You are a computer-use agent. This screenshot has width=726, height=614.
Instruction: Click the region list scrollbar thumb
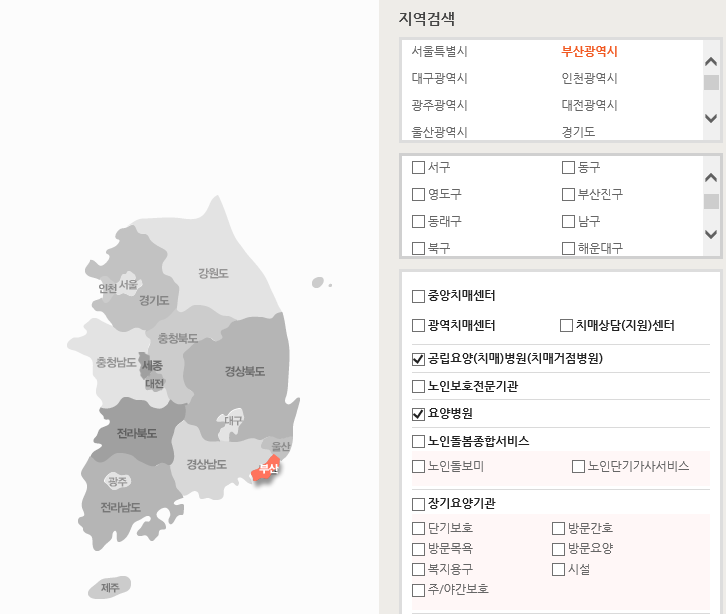pyautogui.click(x=711, y=82)
